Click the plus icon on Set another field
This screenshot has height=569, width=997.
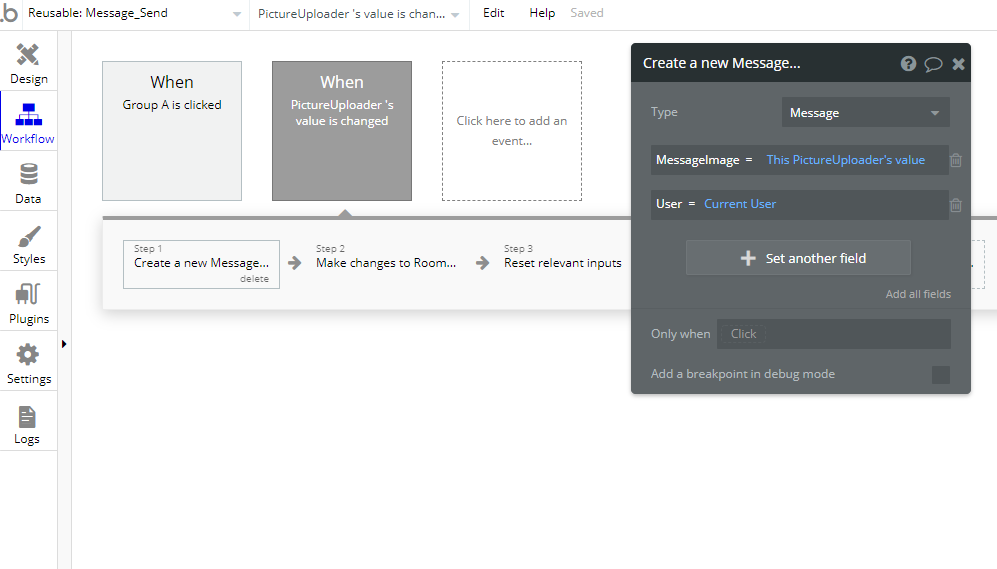(x=748, y=258)
